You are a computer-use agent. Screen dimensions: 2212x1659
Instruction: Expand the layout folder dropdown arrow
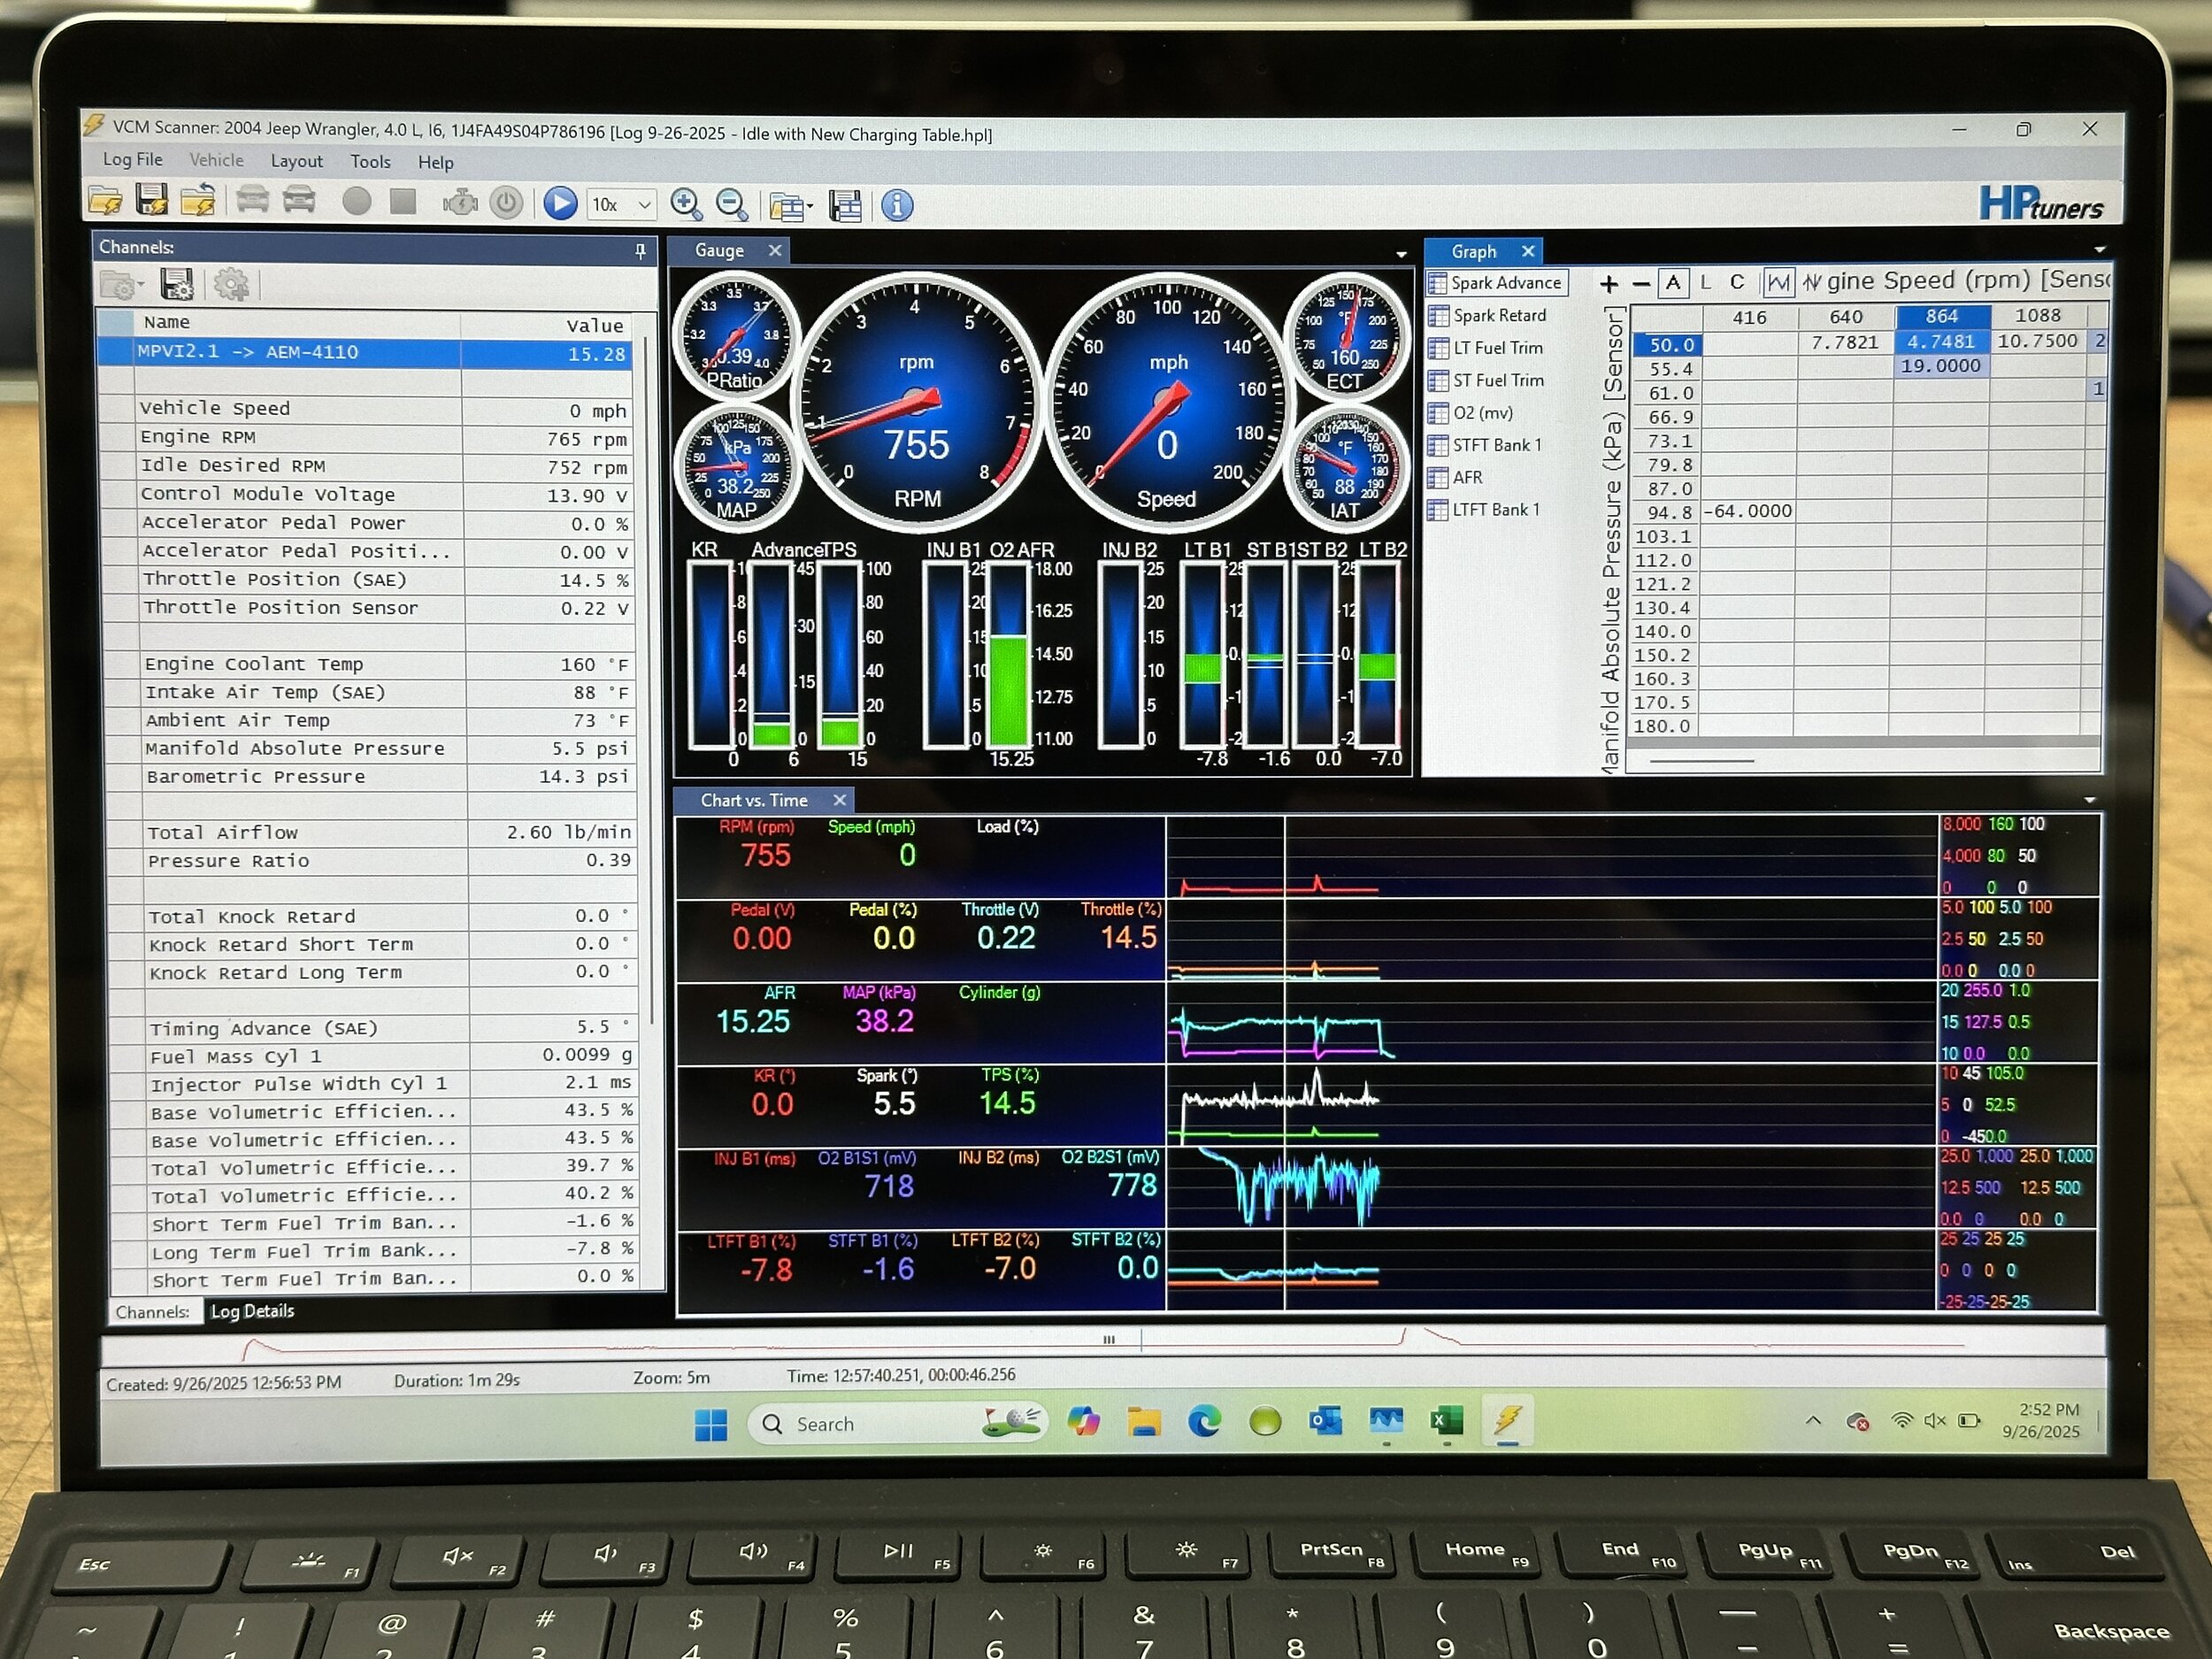809,207
